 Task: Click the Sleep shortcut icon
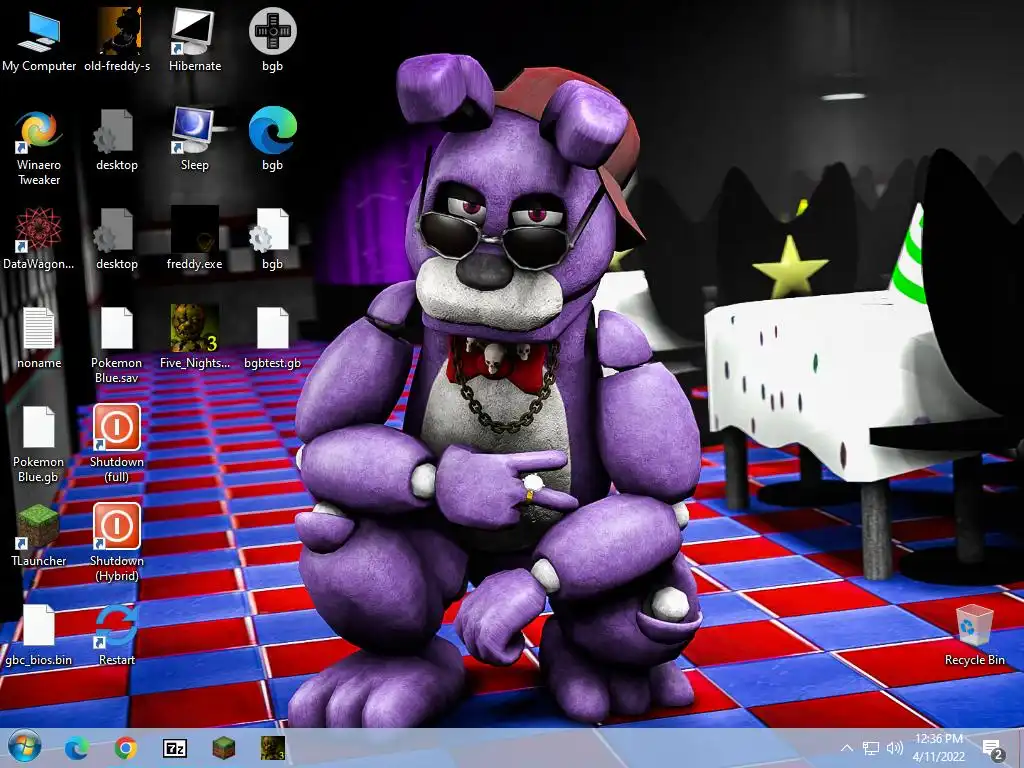pyautogui.click(x=195, y=140)
